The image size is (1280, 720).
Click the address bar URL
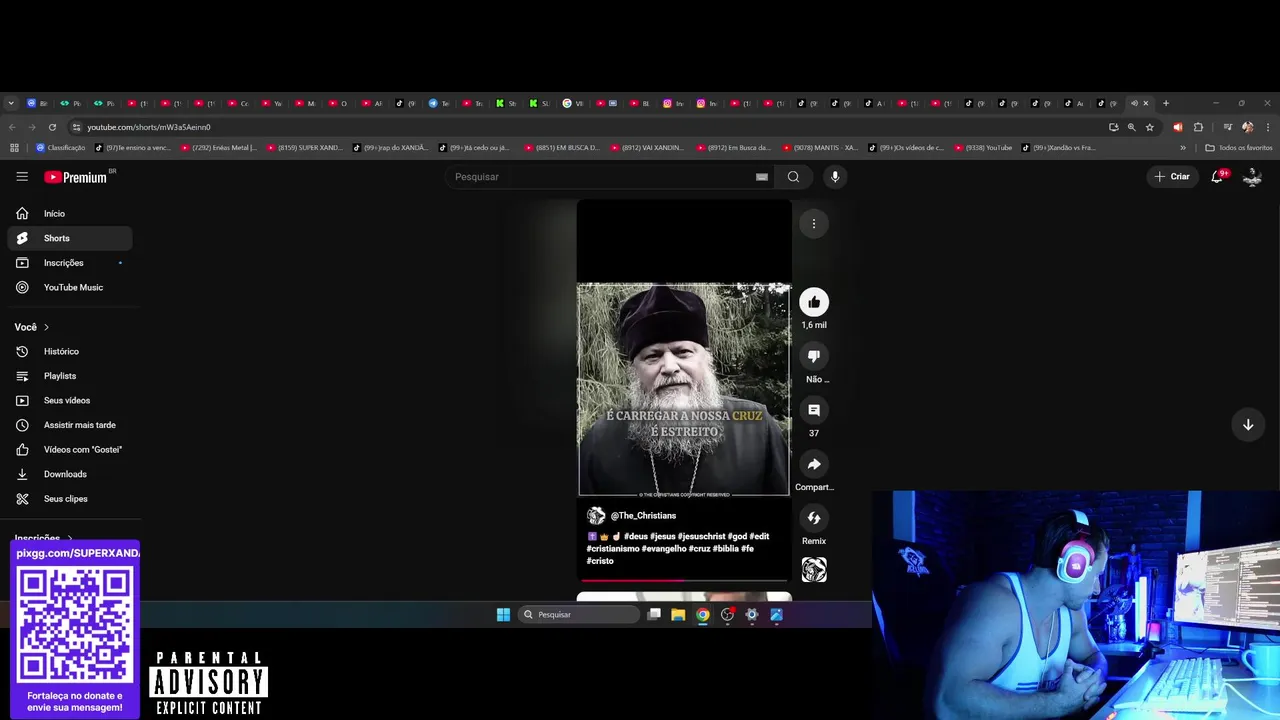(149, 127)
